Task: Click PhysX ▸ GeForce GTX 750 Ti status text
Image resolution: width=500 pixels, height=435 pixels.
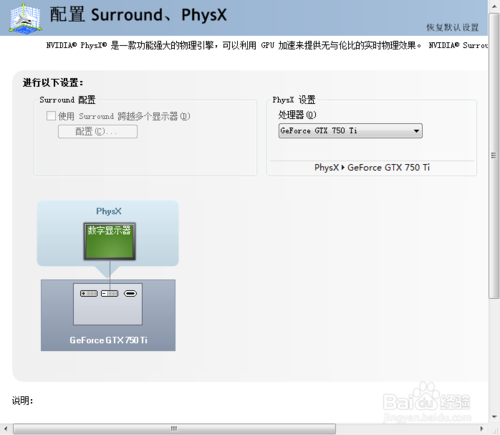Action: click(x=372, y=167)
